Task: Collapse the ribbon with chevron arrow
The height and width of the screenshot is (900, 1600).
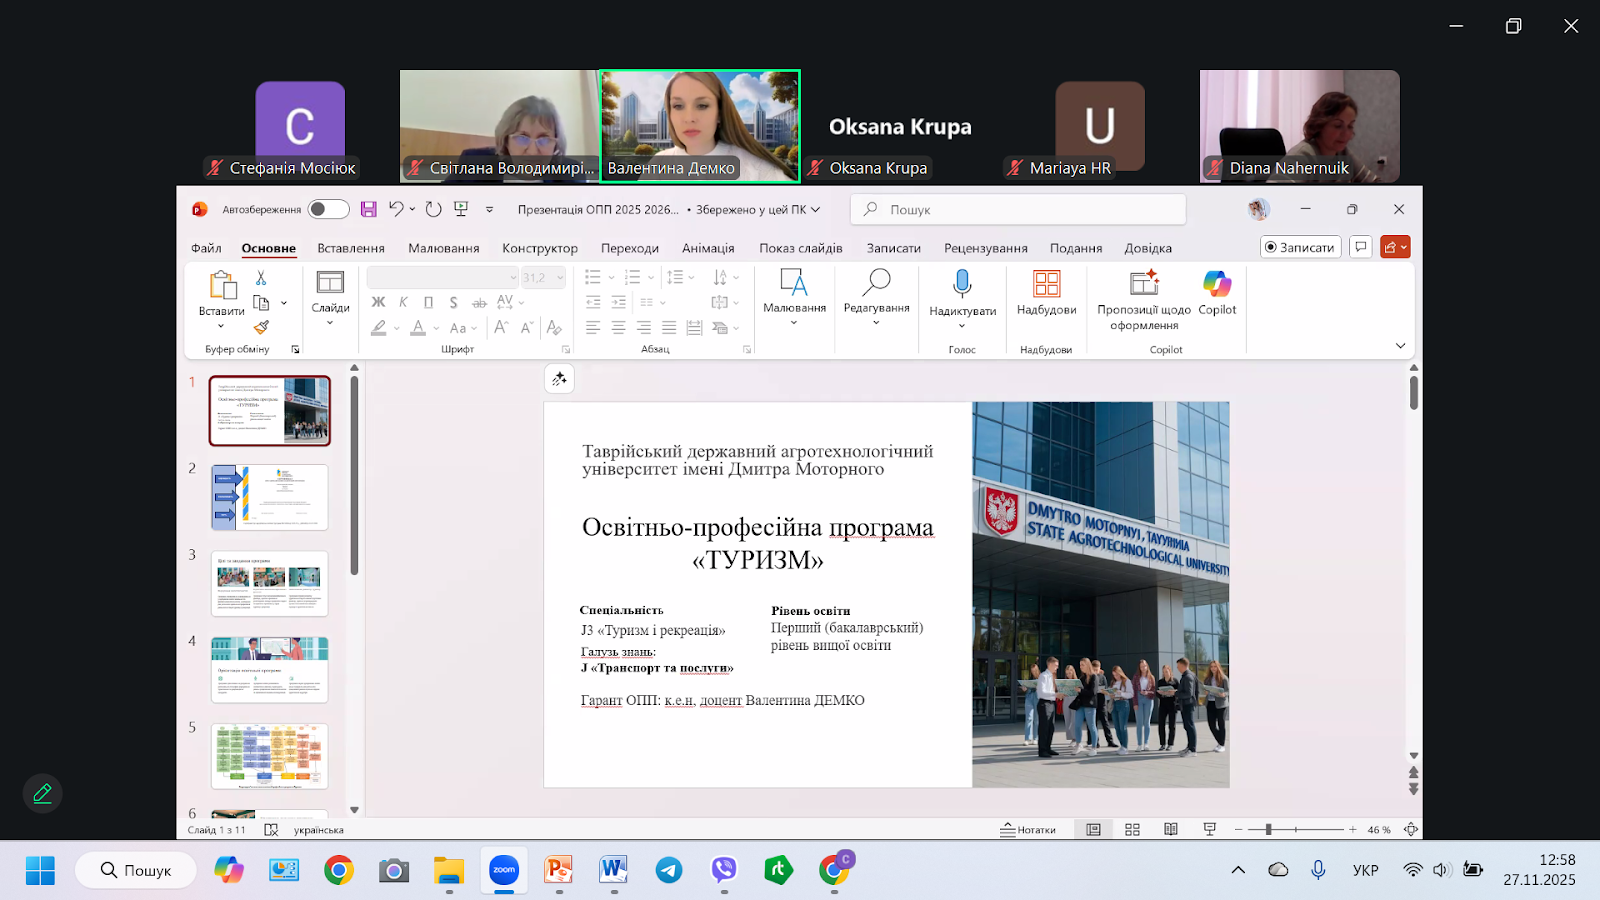Action: click(x=1400, y=346)
